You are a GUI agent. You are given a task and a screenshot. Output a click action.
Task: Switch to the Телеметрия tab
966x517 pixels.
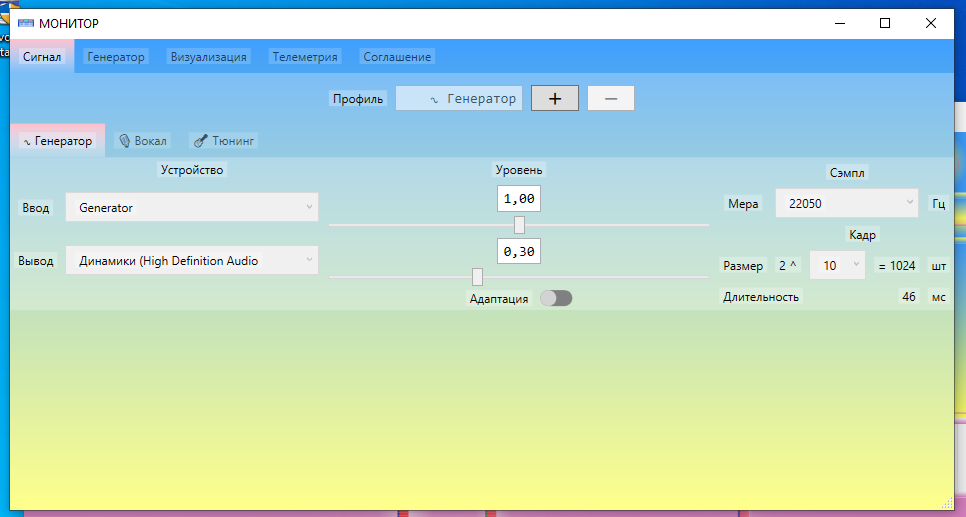305,57
